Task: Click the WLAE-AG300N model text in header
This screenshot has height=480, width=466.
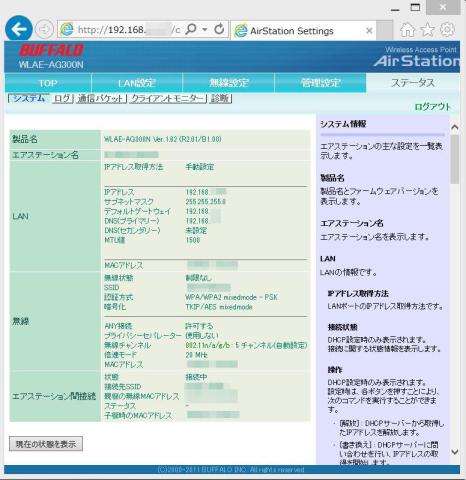Action: 51,64
